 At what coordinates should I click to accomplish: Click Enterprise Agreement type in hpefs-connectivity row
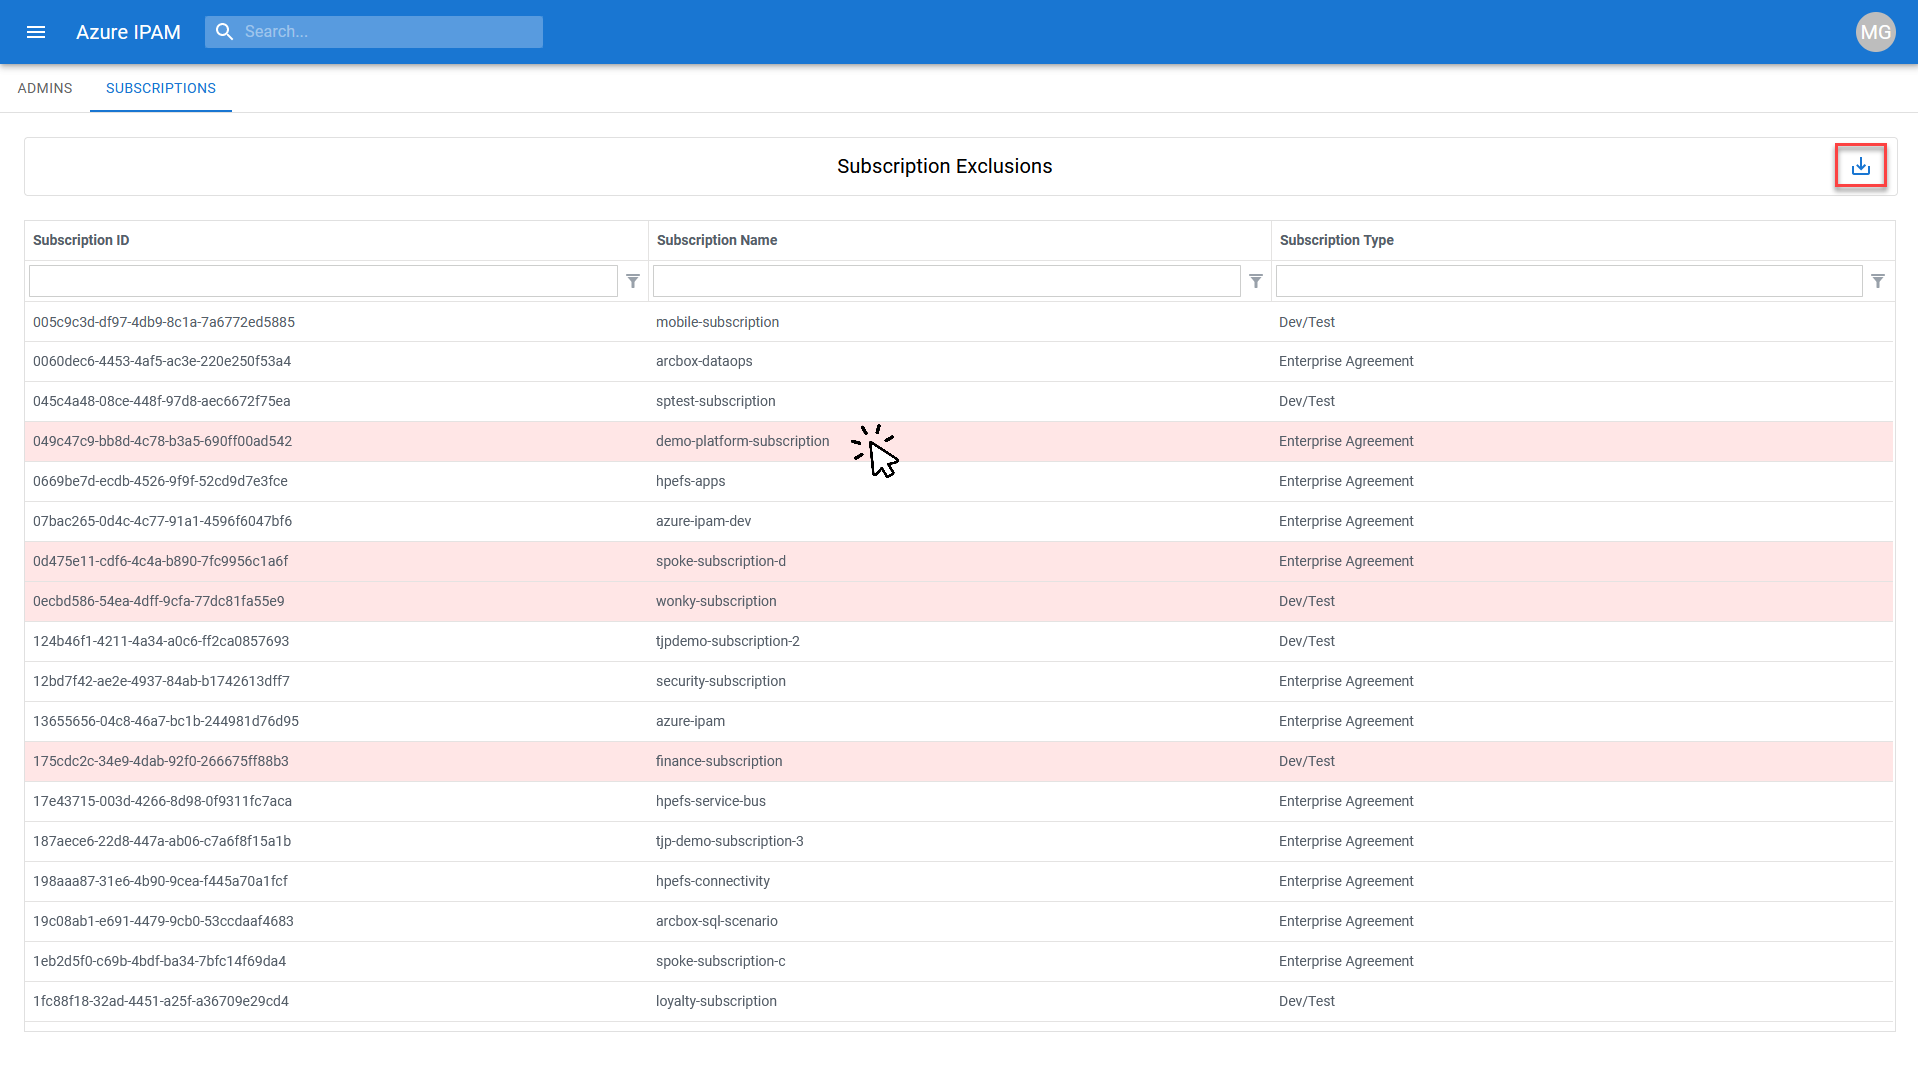coord(1346,881)
